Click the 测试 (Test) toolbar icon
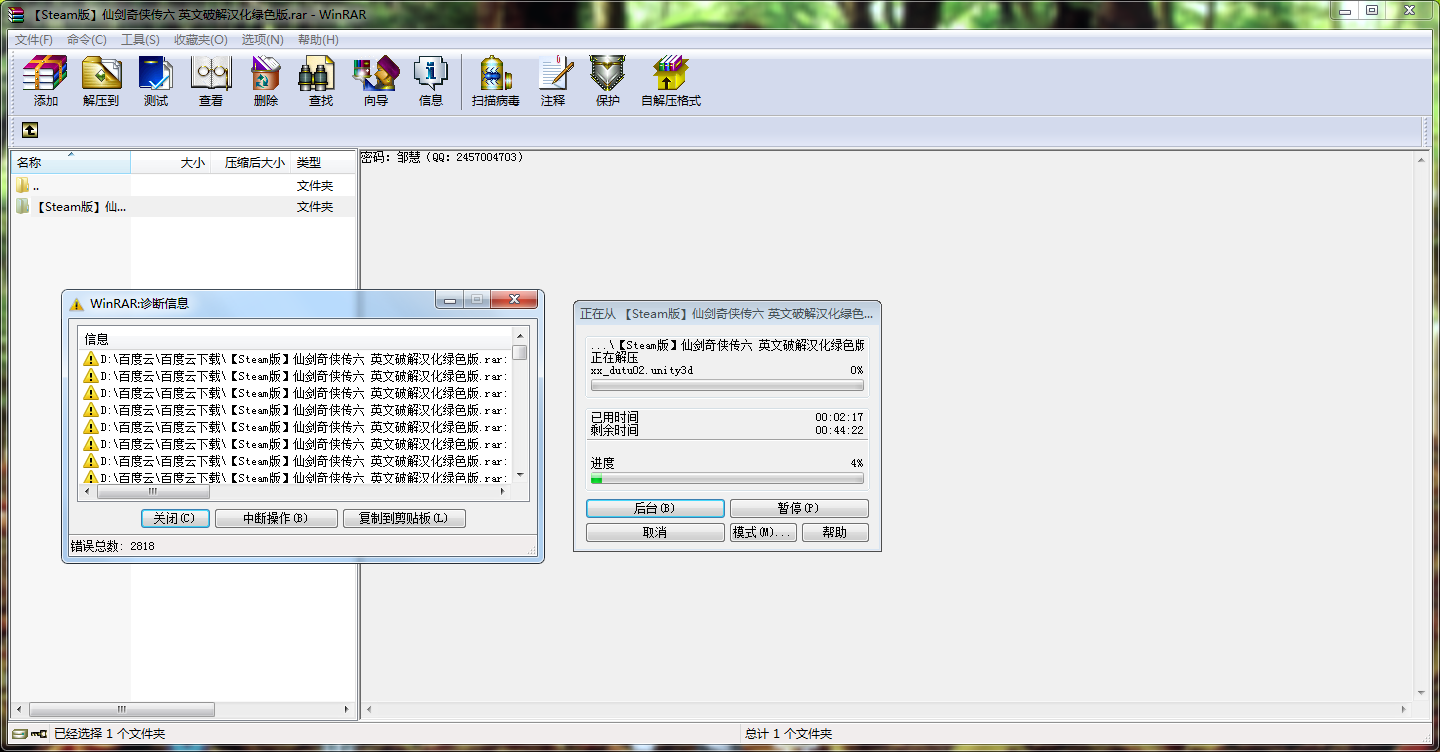The height and width of the screenshot is (752, 1440). [156, 81]
